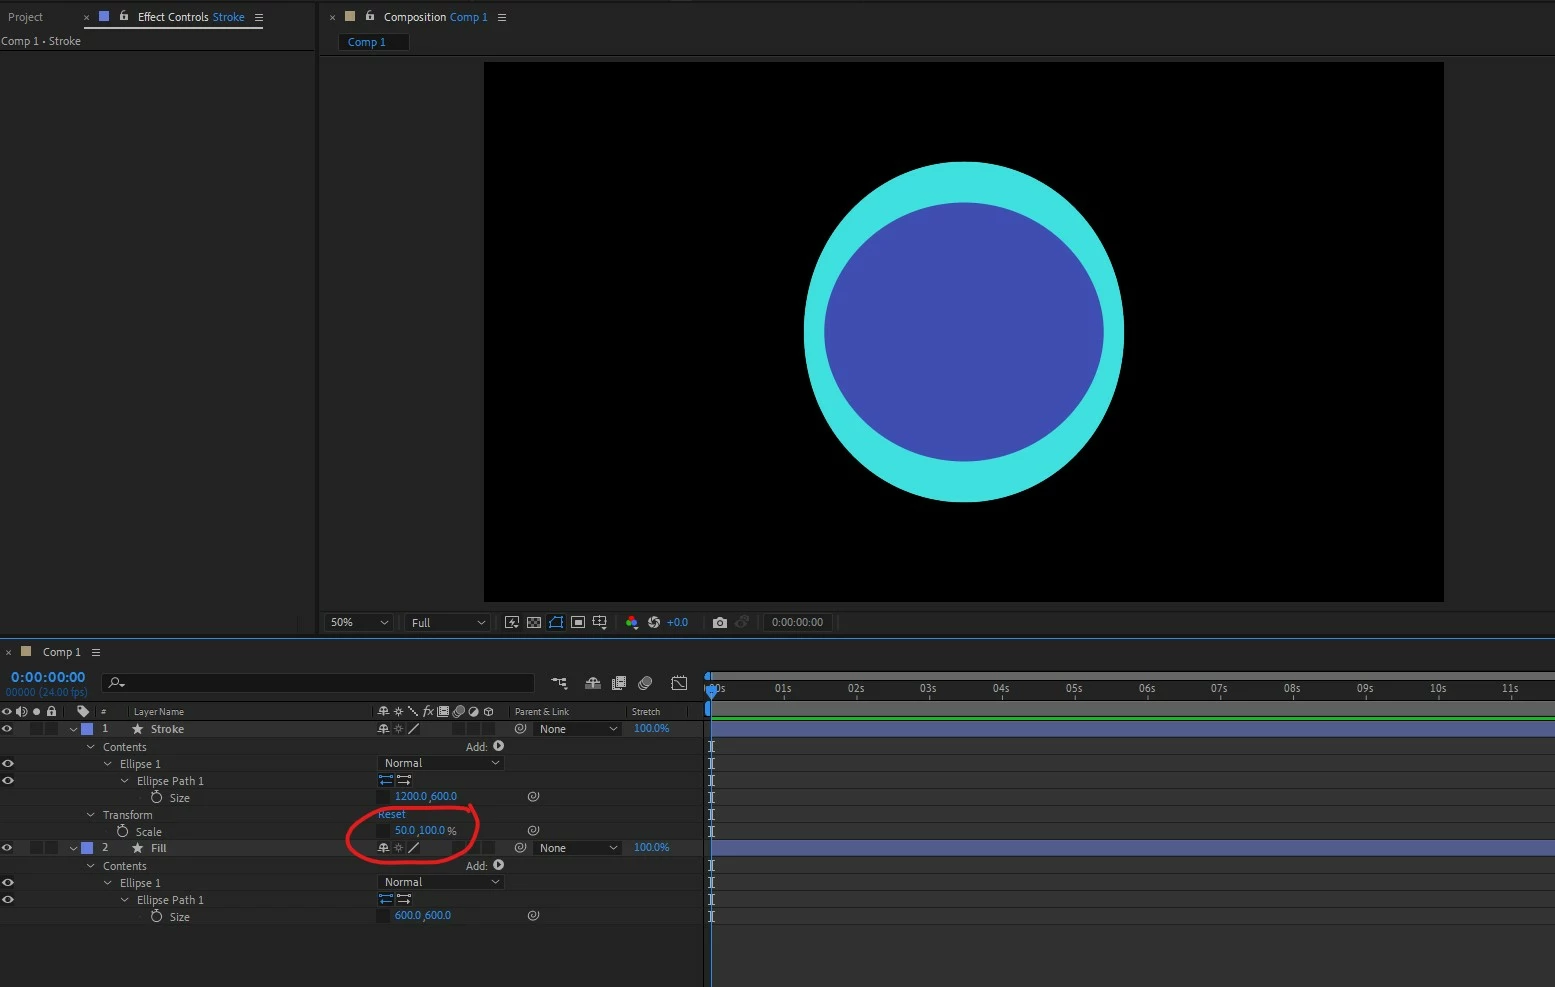
Task: Hide the Stroke layer with eye icon
Action: (x=7, y=729)
